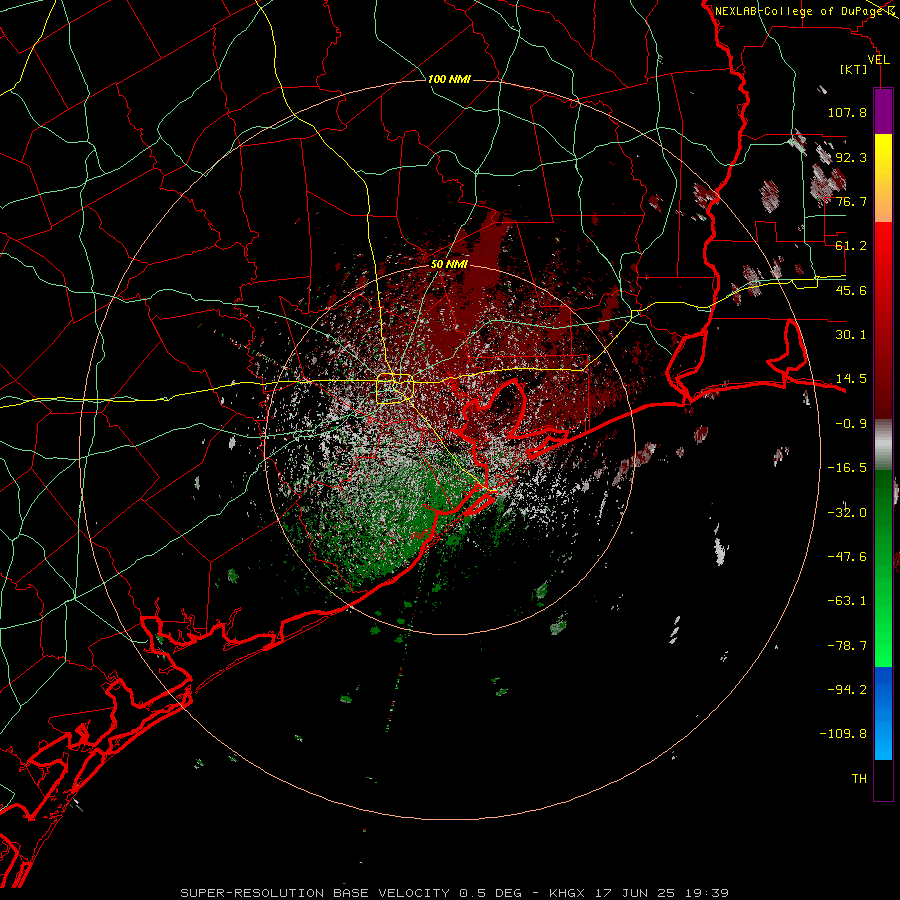Viewport: 900px width, 900px height.
Task: Click the purple segment of the color bar
Action: click(x=883, y=111)
